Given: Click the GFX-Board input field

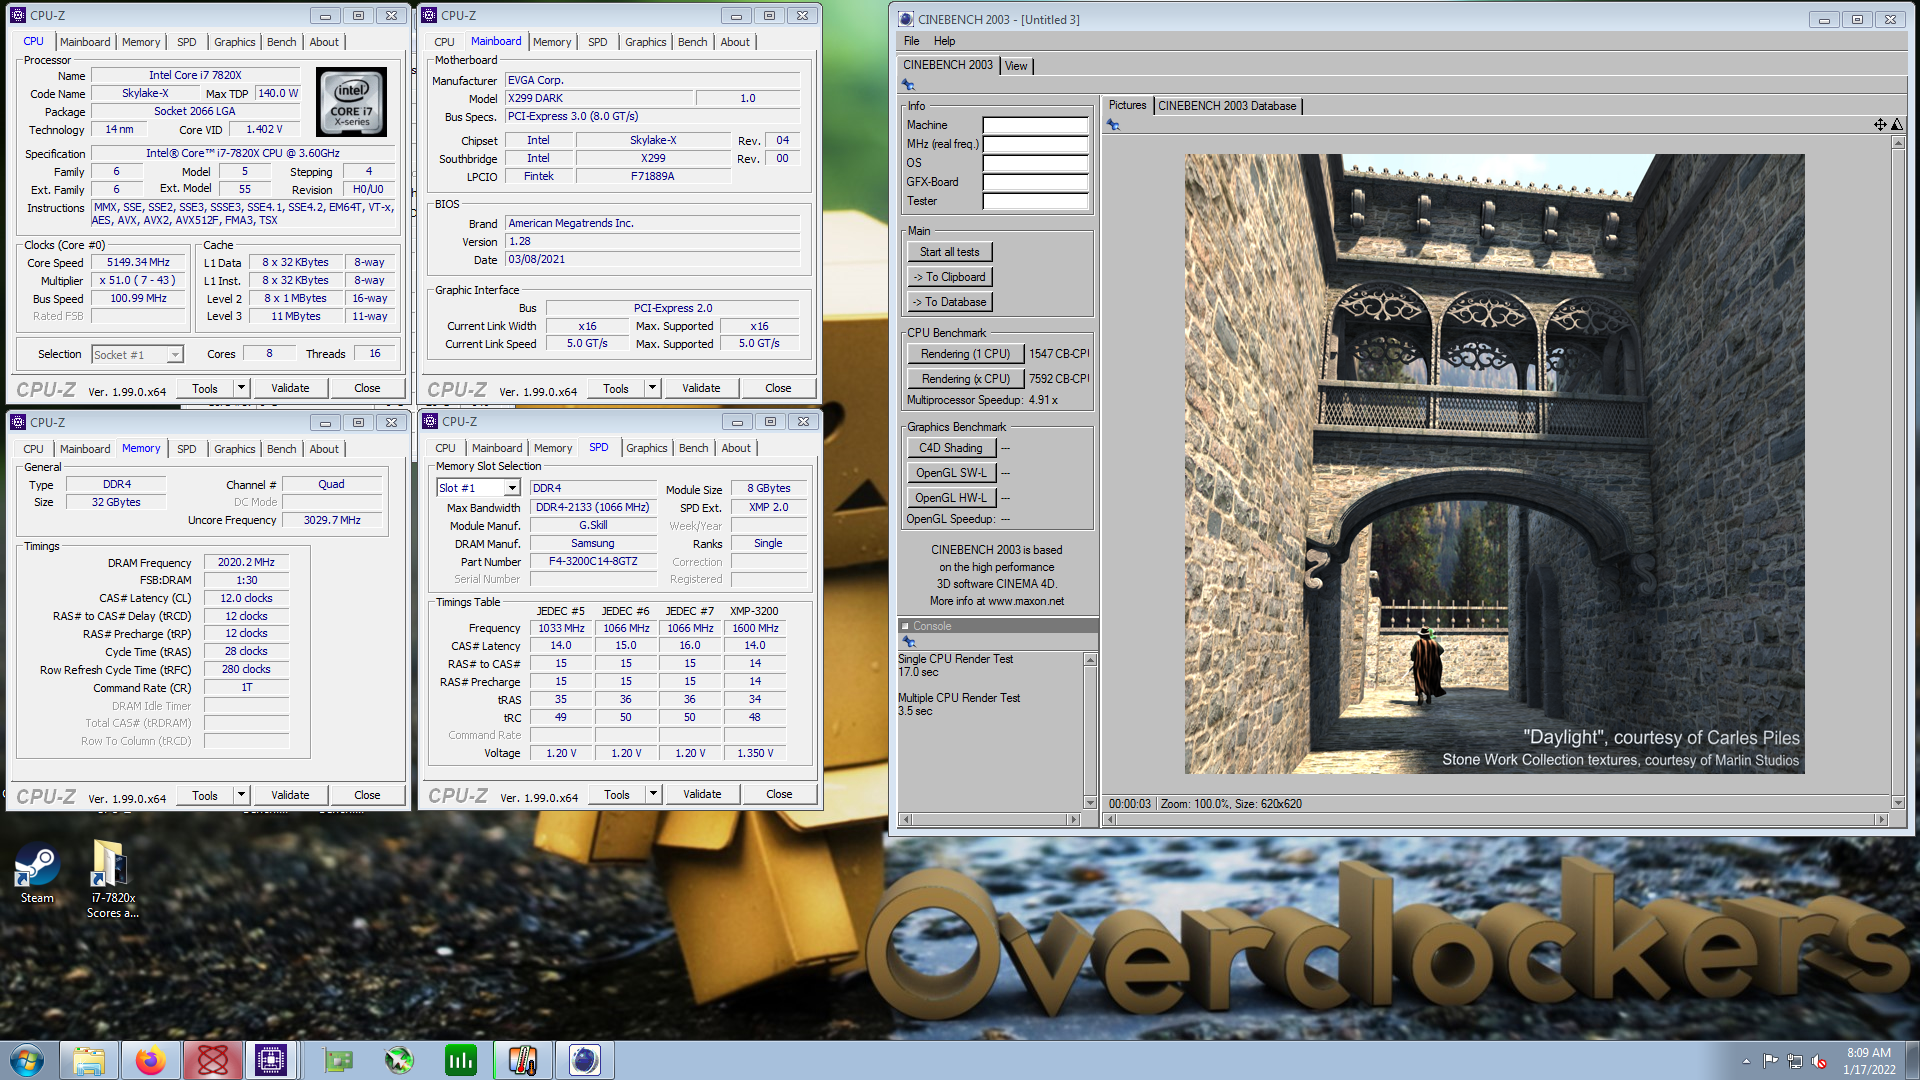Looking at the screenshot, I should (x=1035, y=182).
